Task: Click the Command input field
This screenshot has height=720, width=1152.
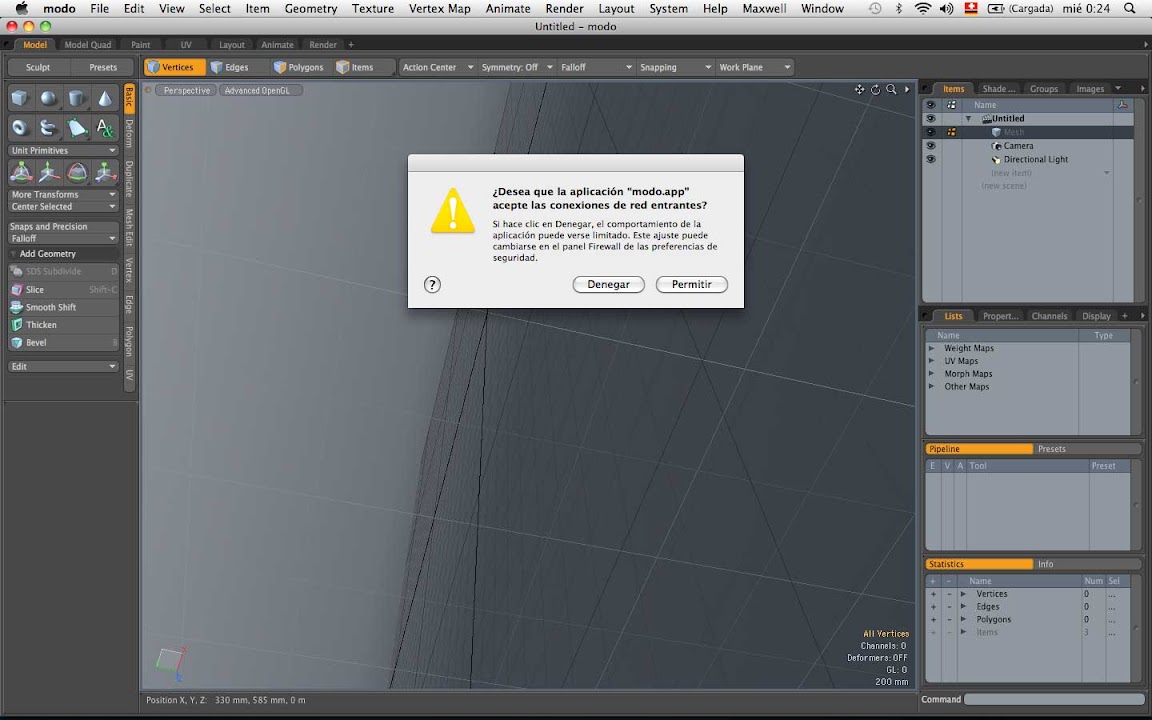Action: coord(1054,699)
